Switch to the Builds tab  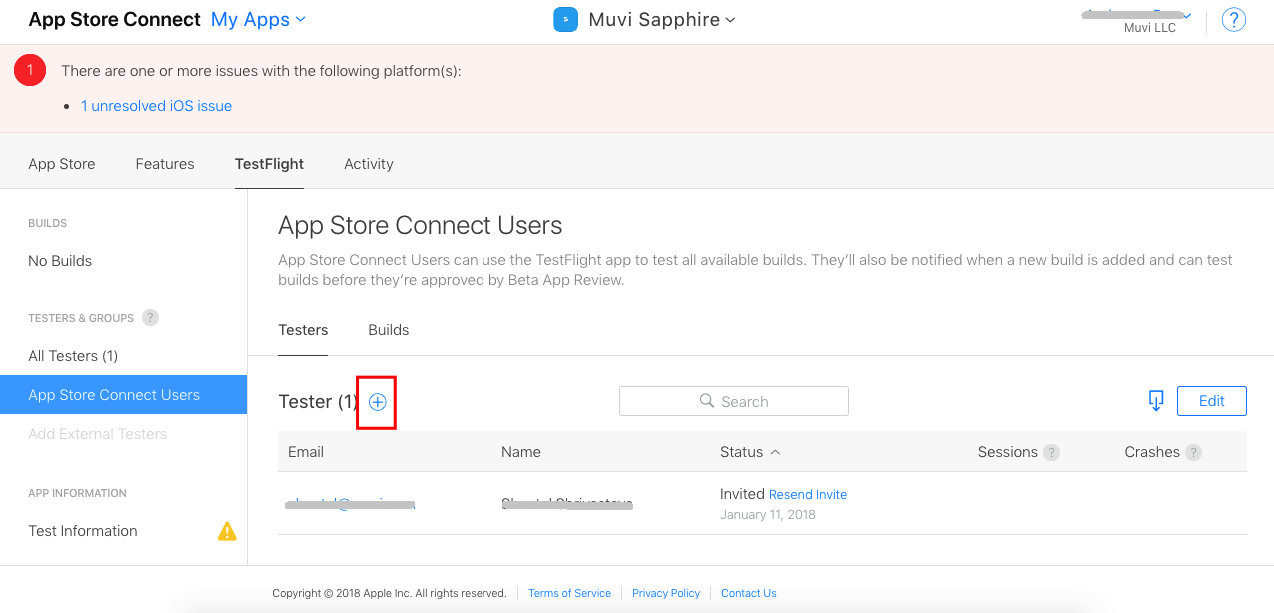[x=389, y=330]
